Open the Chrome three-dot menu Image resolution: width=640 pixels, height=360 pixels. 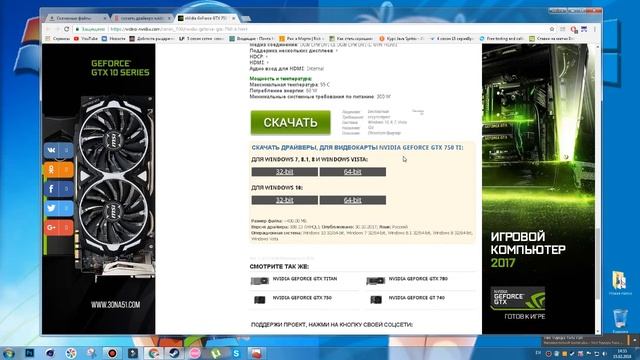tap(595, 29)
